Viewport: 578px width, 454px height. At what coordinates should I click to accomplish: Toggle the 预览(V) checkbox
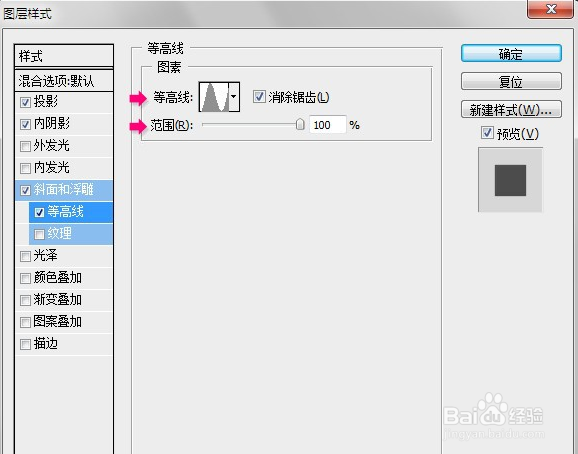(487, 133)
